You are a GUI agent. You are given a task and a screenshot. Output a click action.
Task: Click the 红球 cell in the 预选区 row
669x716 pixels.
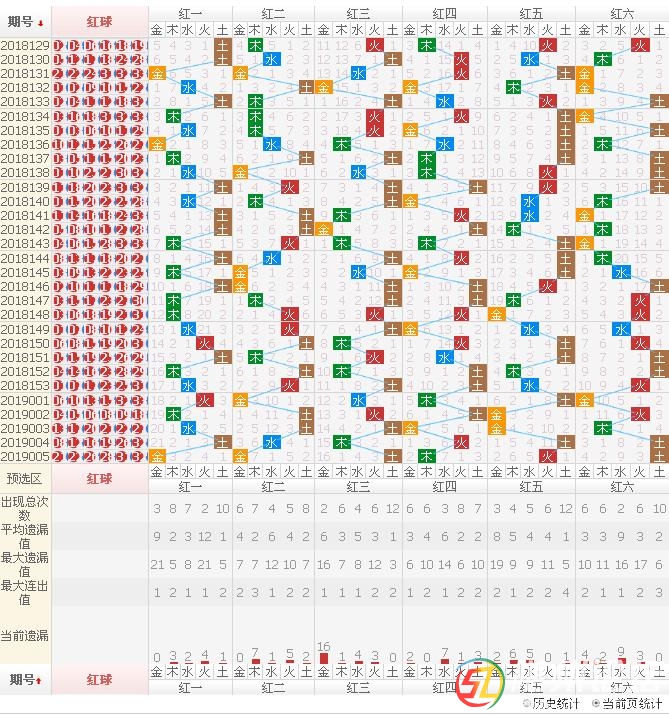pyautogui.click(x=99, y=479)
